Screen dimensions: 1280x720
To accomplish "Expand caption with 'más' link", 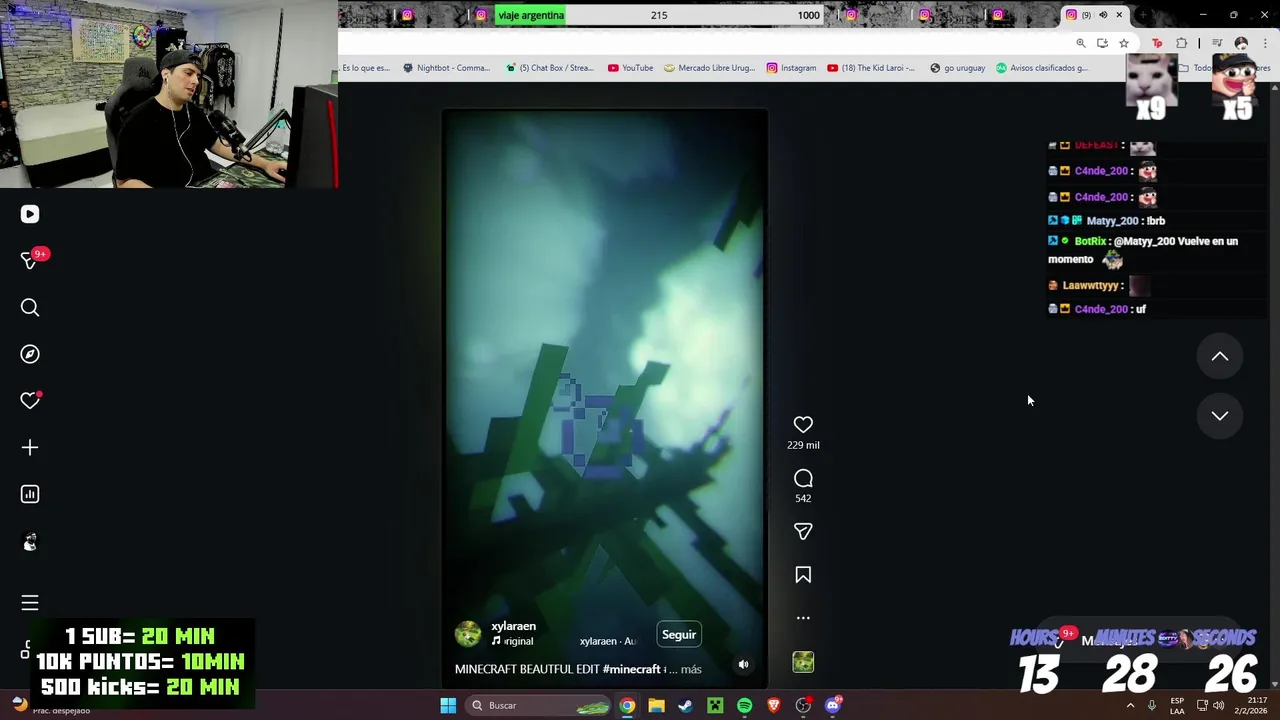I will pos(691,669).
